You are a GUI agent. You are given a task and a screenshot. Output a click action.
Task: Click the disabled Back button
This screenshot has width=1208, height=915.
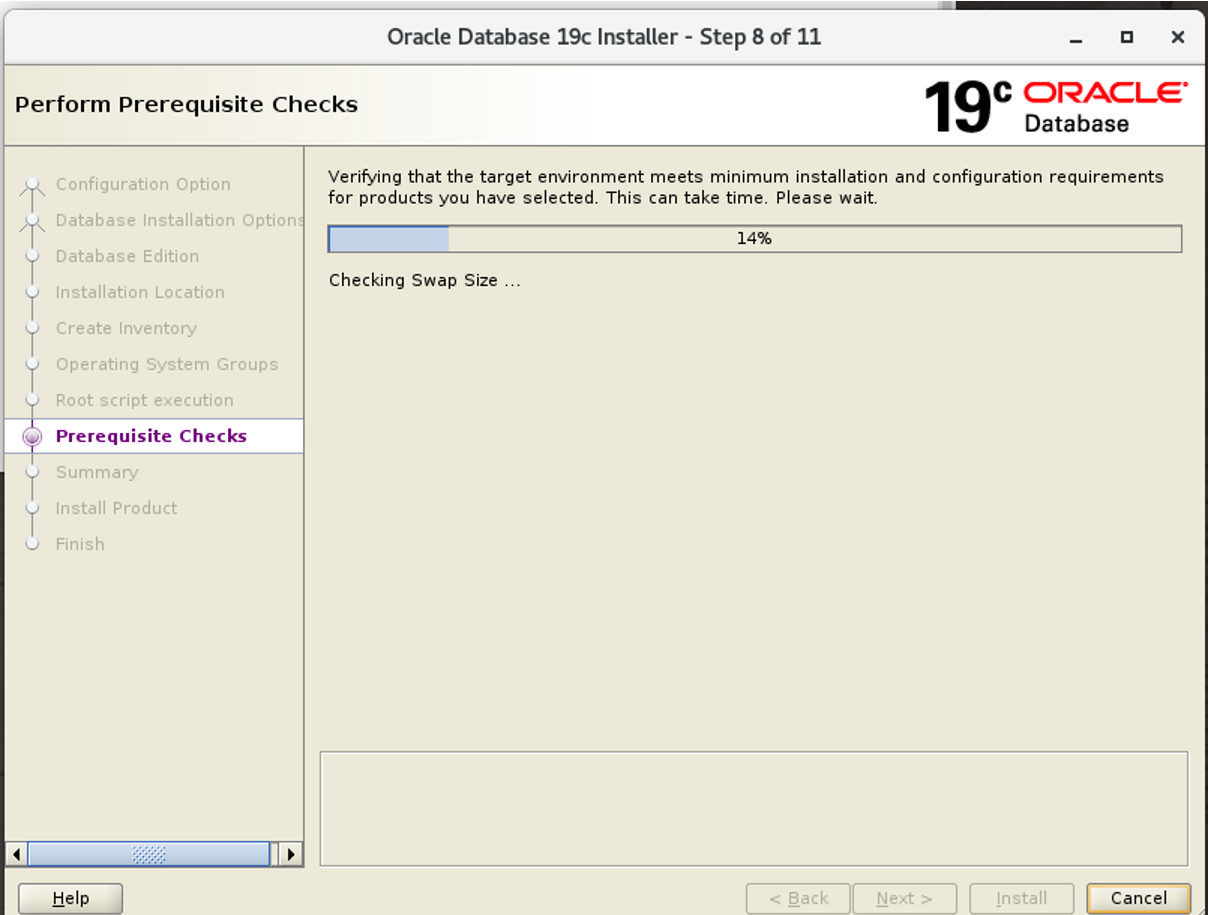798,898
